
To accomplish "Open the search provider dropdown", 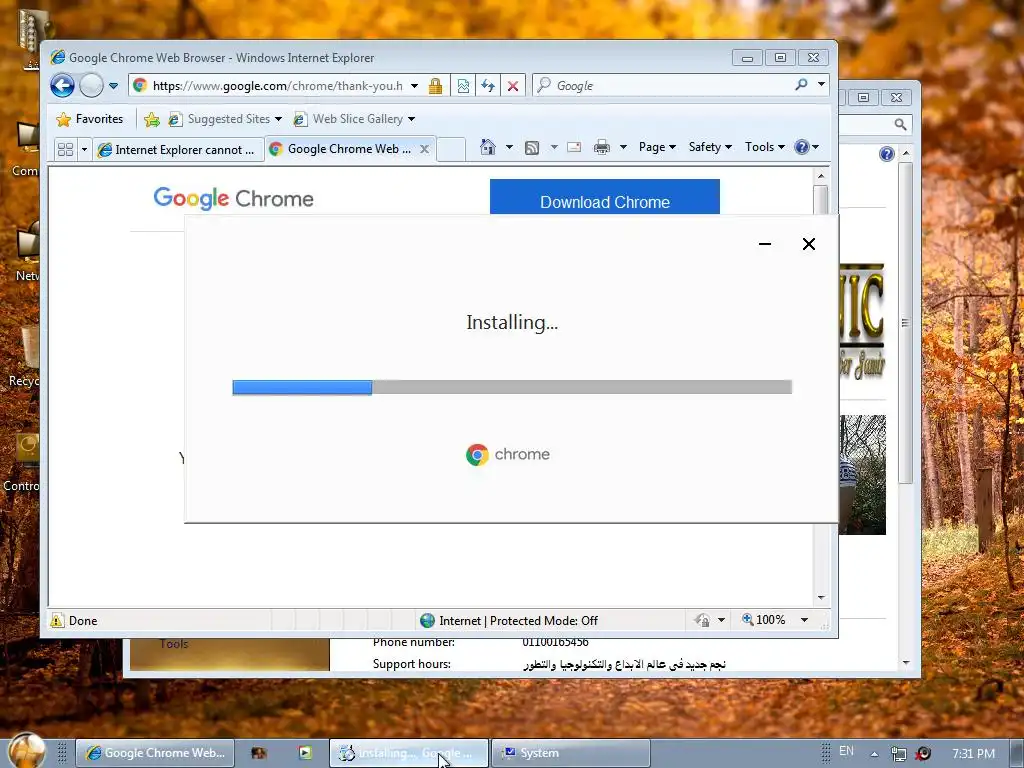I will coord(822,84).
